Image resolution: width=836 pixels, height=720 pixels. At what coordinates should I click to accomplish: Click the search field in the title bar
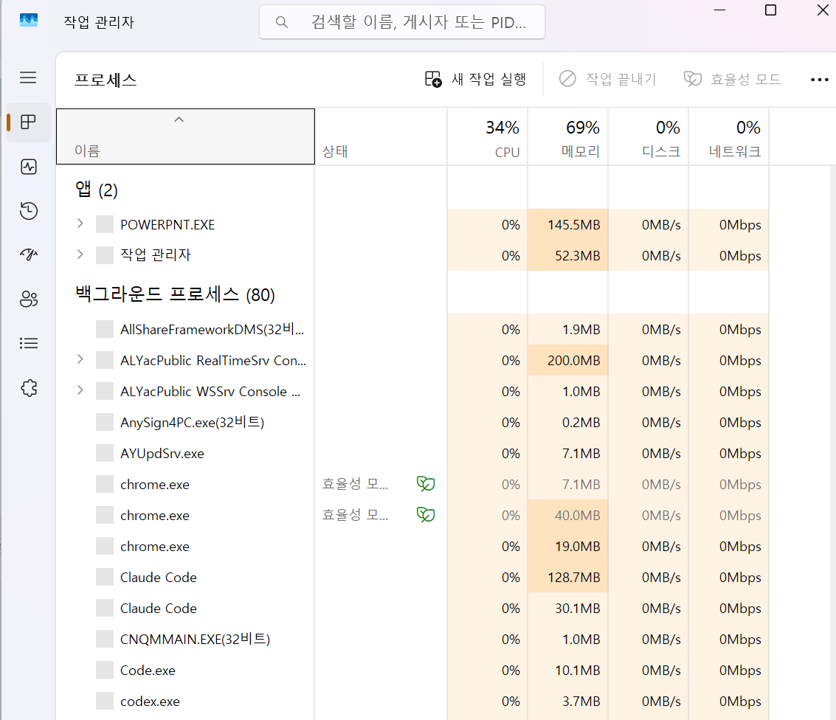[401, 20]
